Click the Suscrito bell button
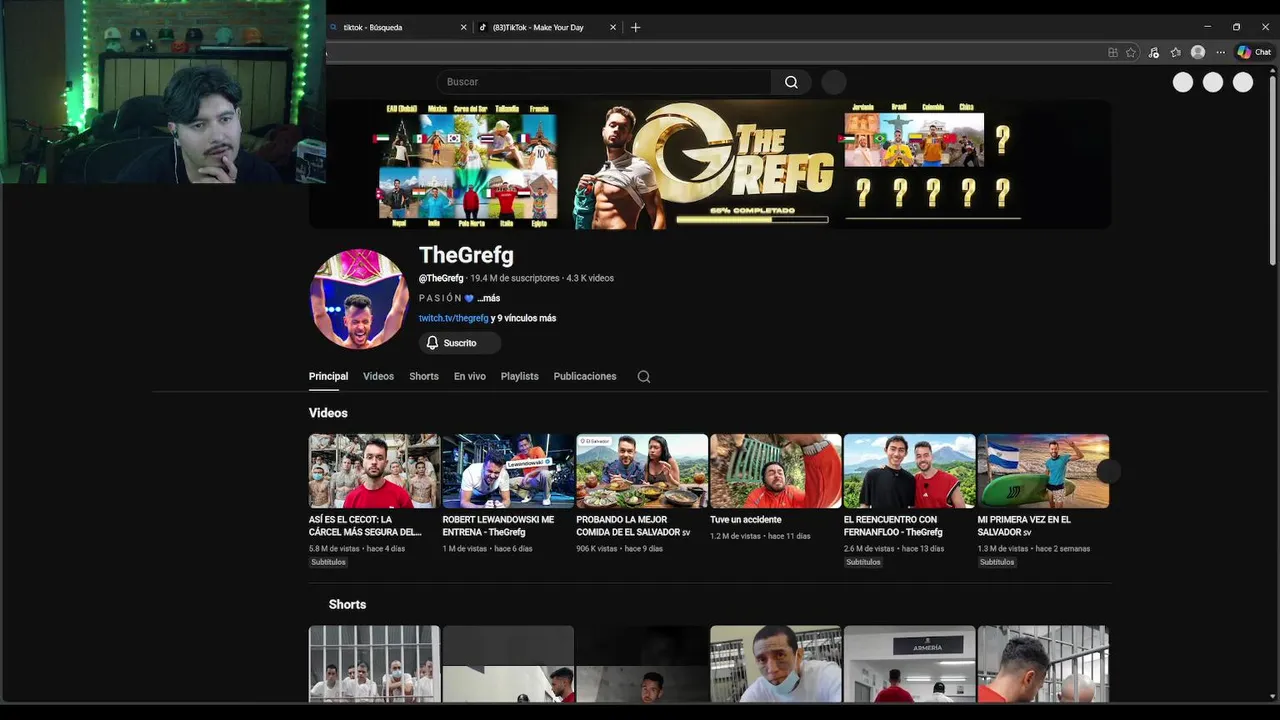 pyautogui.click(x=460, y=343)
